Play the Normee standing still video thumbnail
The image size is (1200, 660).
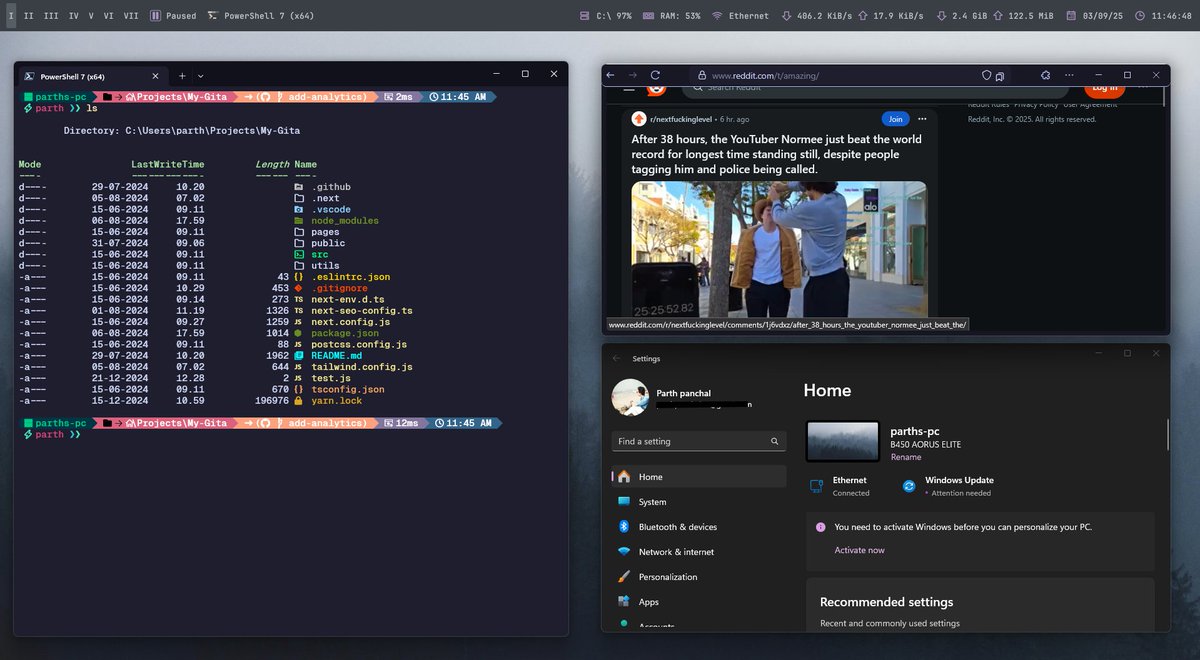click(779, 250)
